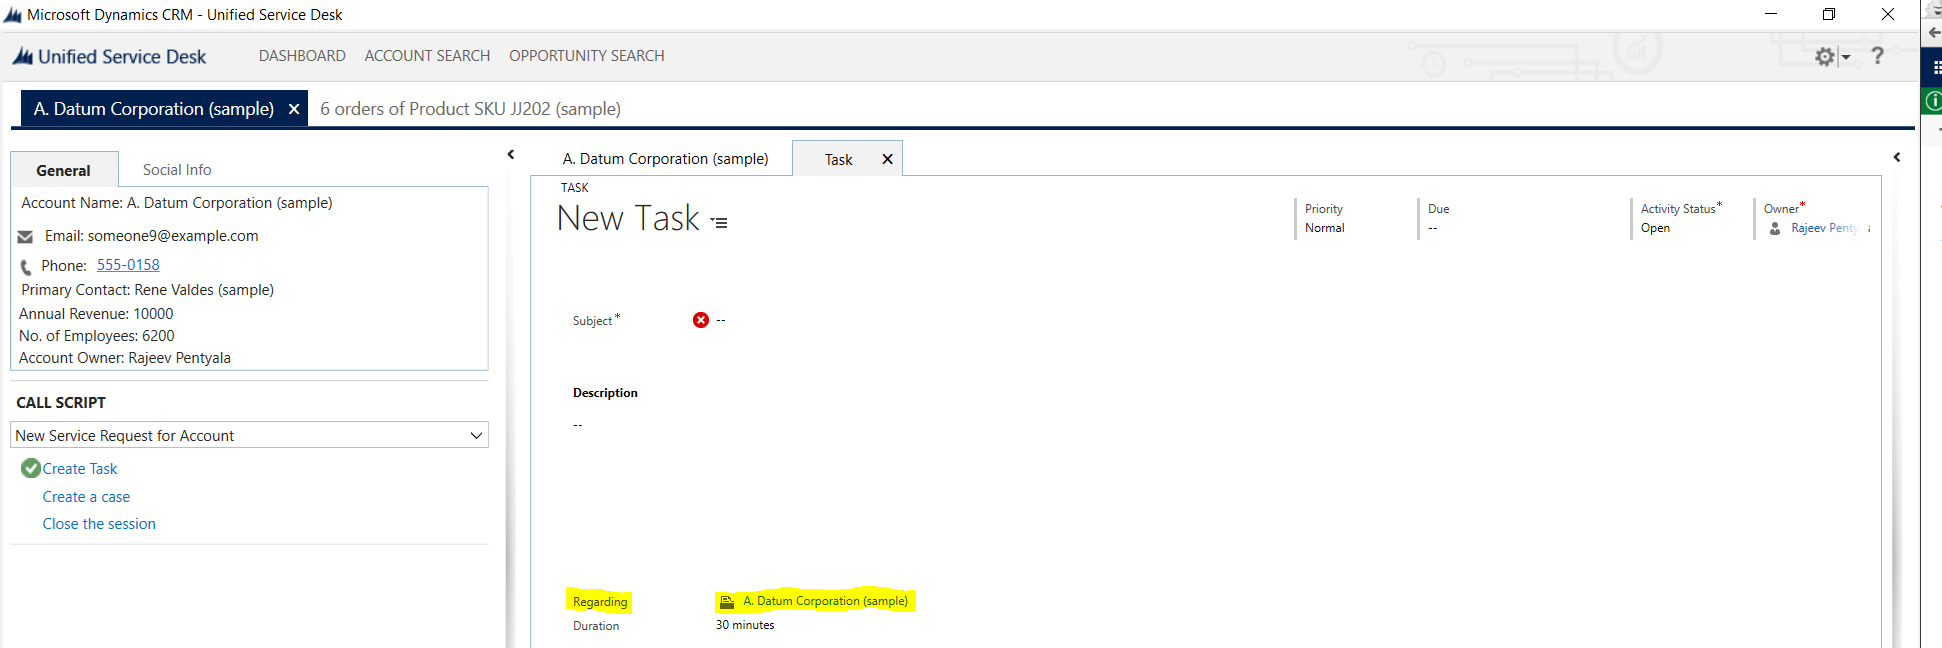Open the settings gear icon
This screenshot has height=648, width=1942.
point(1825,57)
